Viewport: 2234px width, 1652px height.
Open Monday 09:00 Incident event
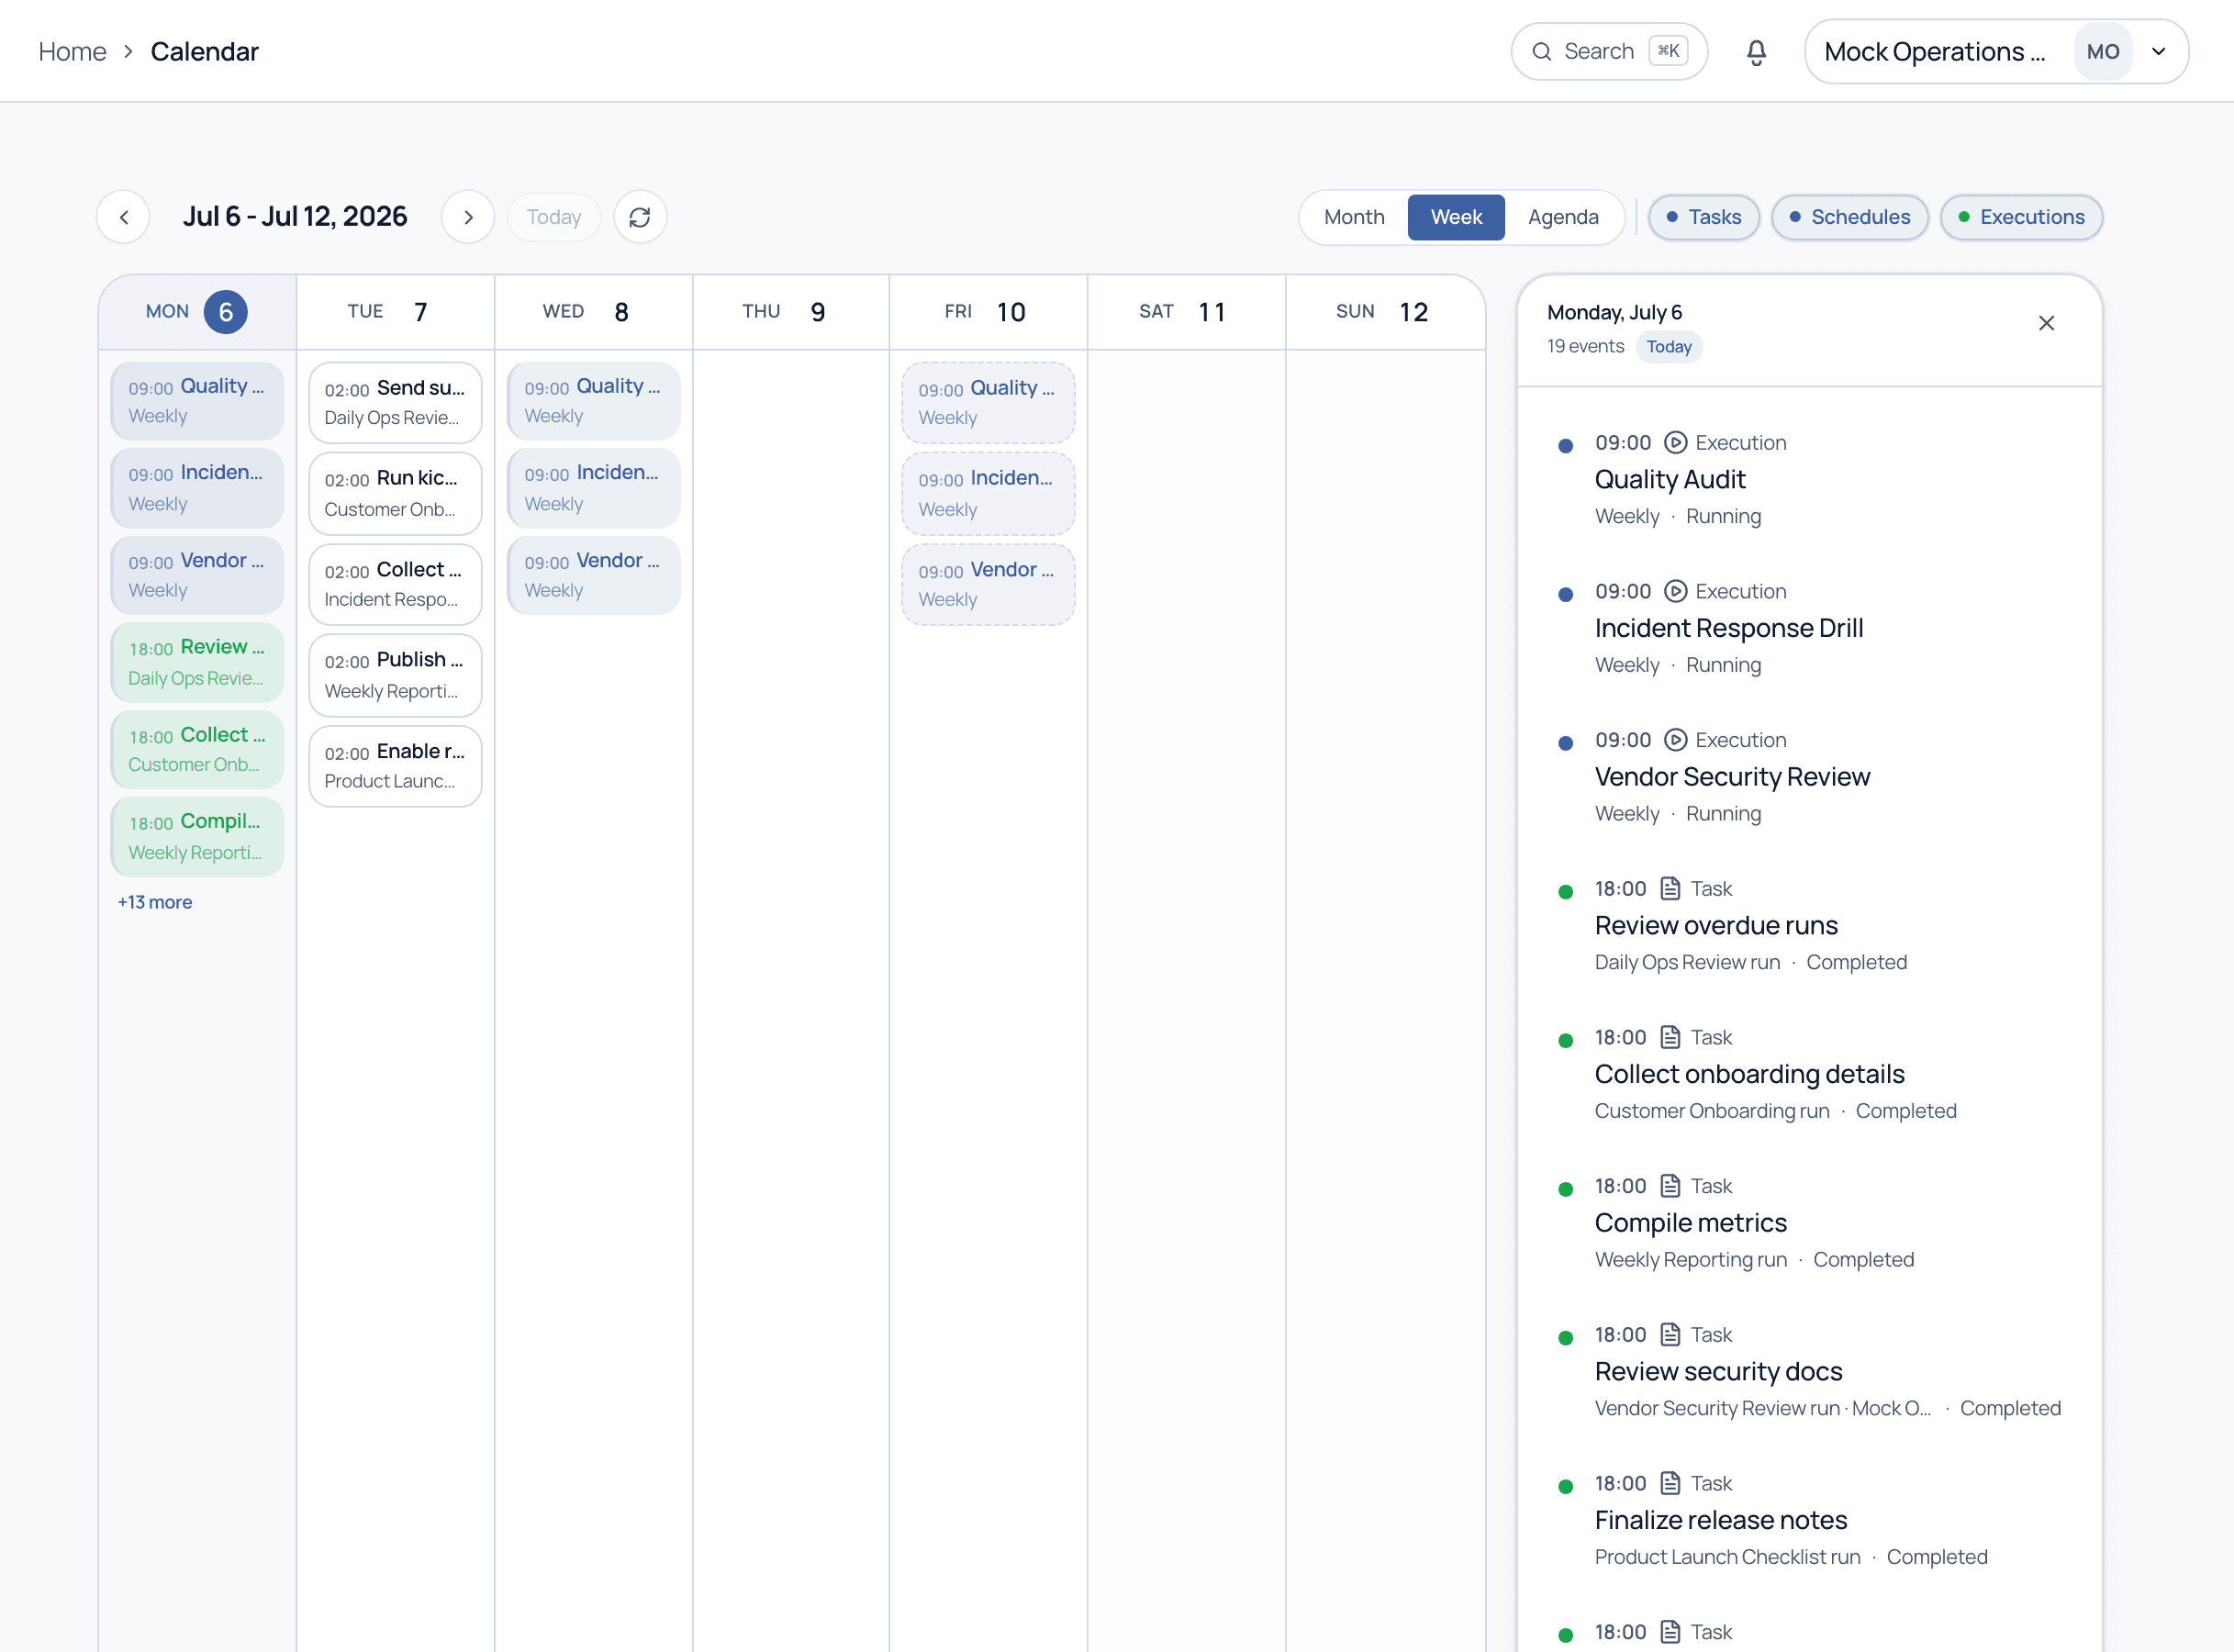point(197,488)
